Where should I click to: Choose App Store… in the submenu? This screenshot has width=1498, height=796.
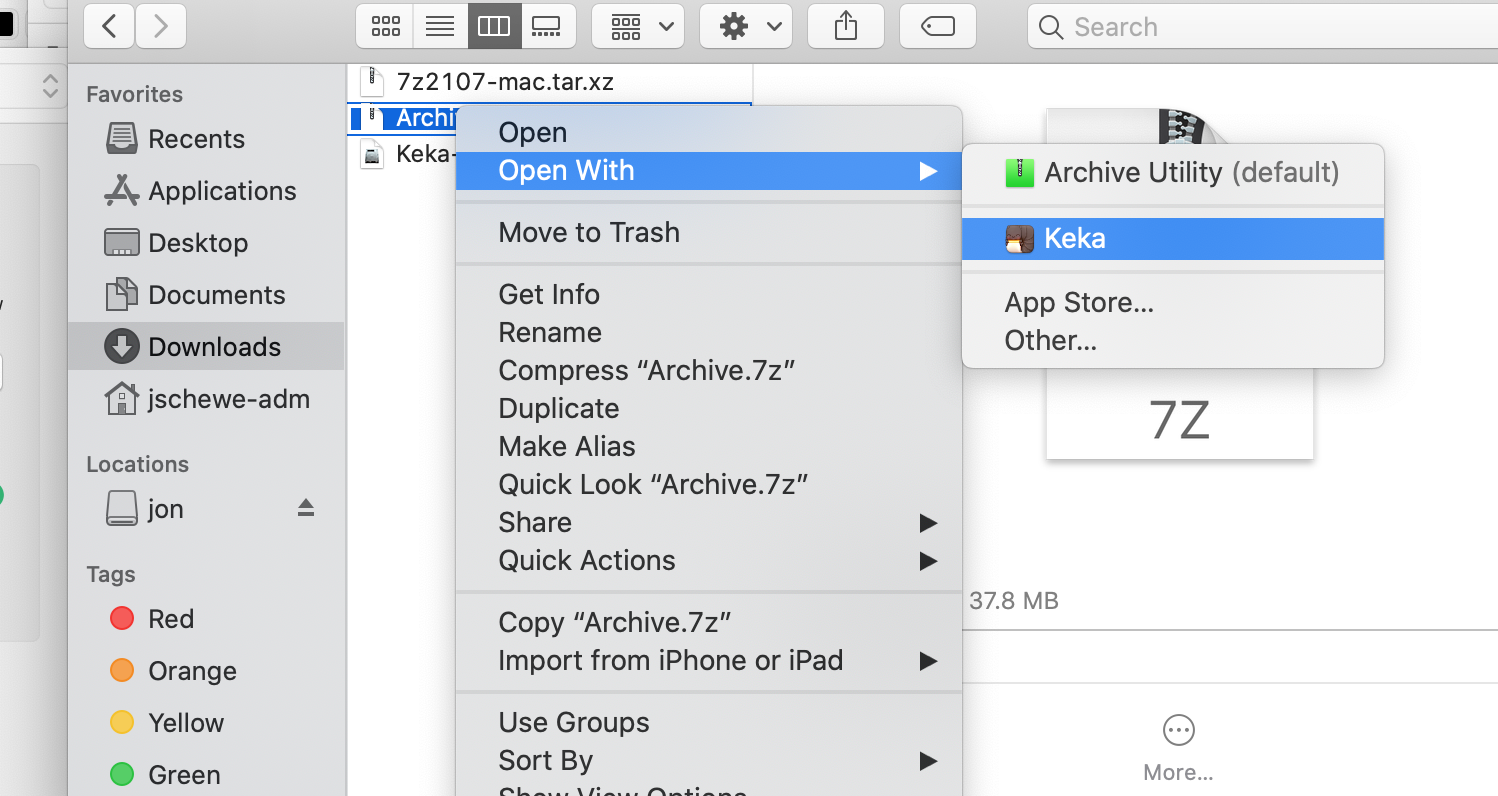click(1173, 302)
